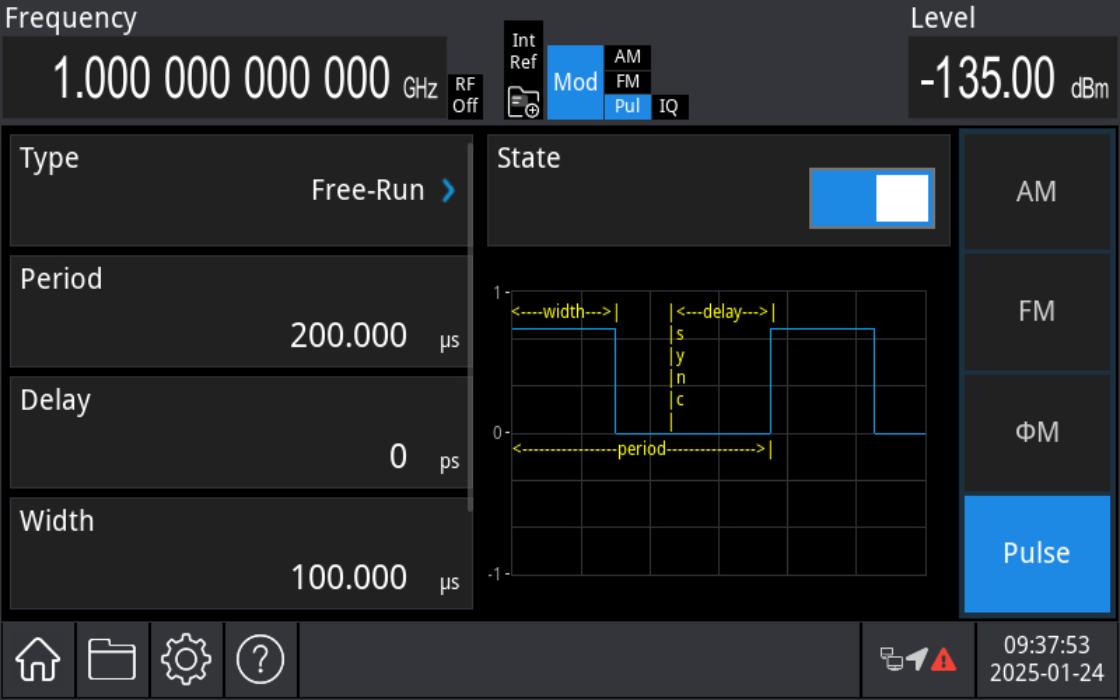Click the red warning triangle in status bar
The width and height of the screenshot is (1120, 700).
click(944, 660)
